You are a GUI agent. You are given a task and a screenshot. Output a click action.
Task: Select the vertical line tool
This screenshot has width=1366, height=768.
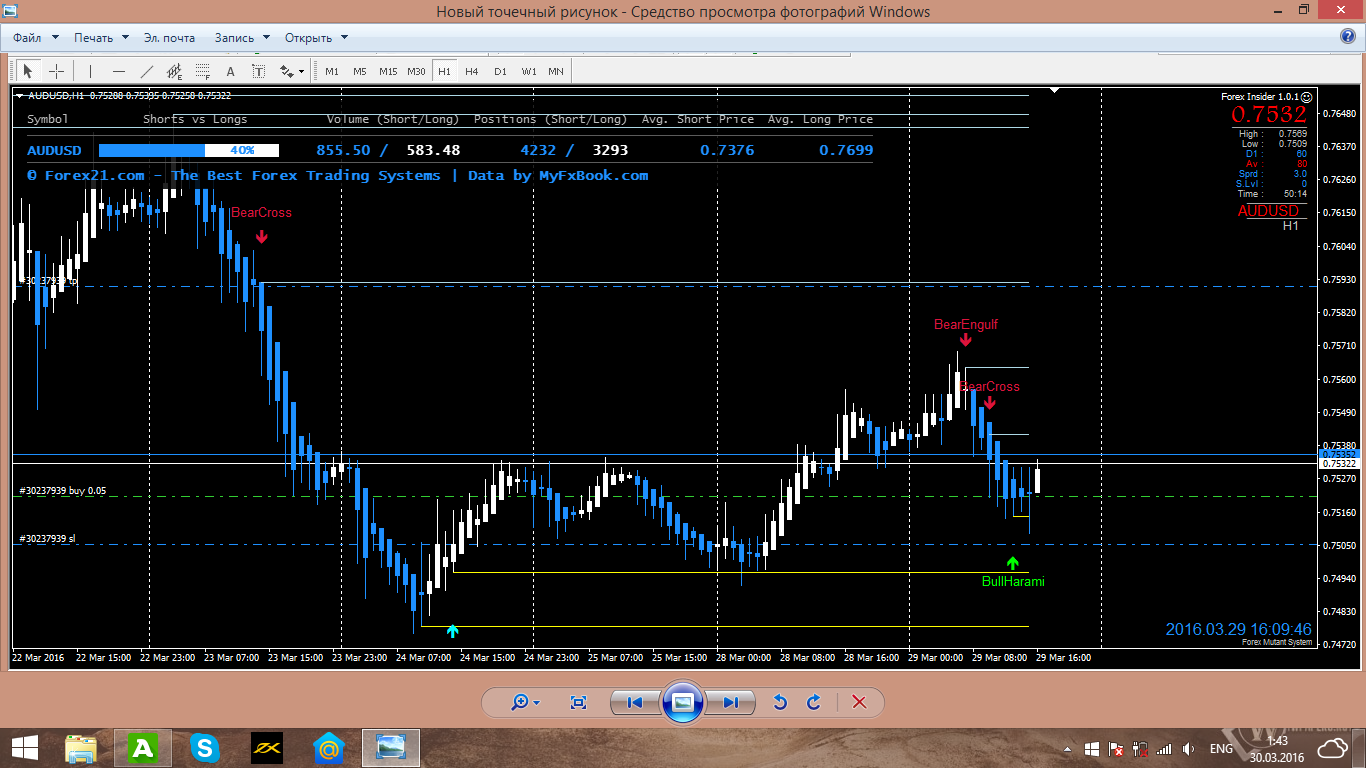(x=90, y=71)
